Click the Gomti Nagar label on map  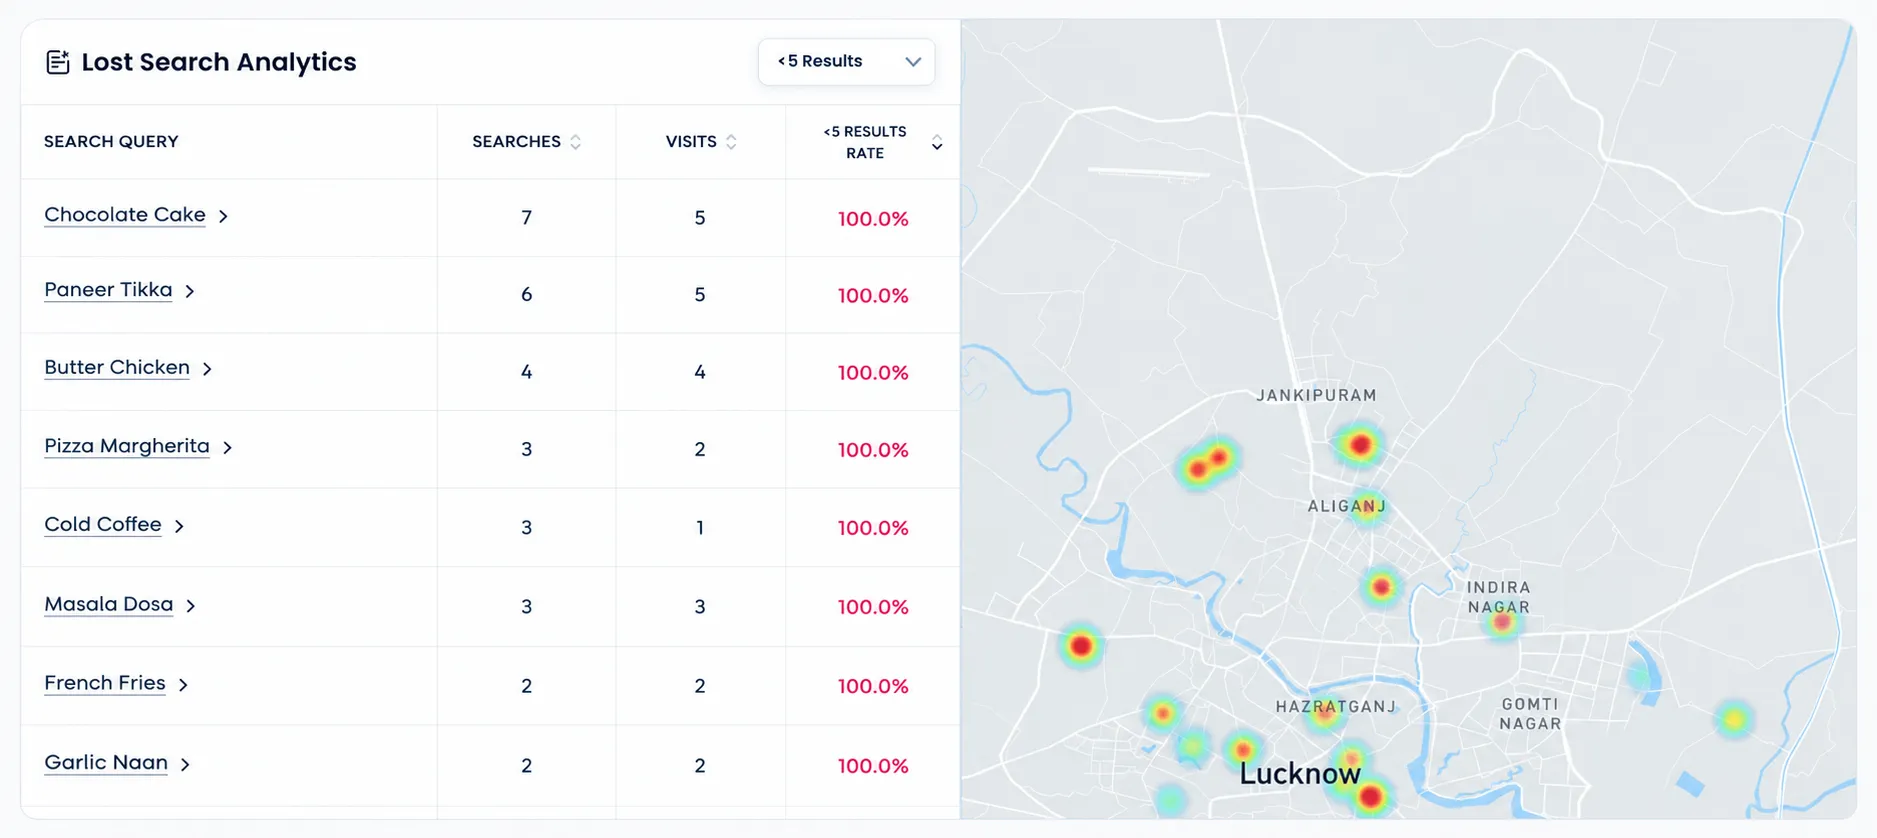point(1530,714)
